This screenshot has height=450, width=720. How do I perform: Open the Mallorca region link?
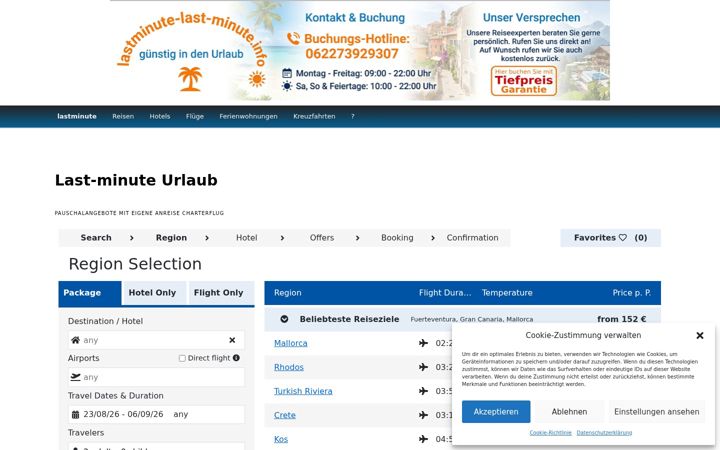click(291, 343)
